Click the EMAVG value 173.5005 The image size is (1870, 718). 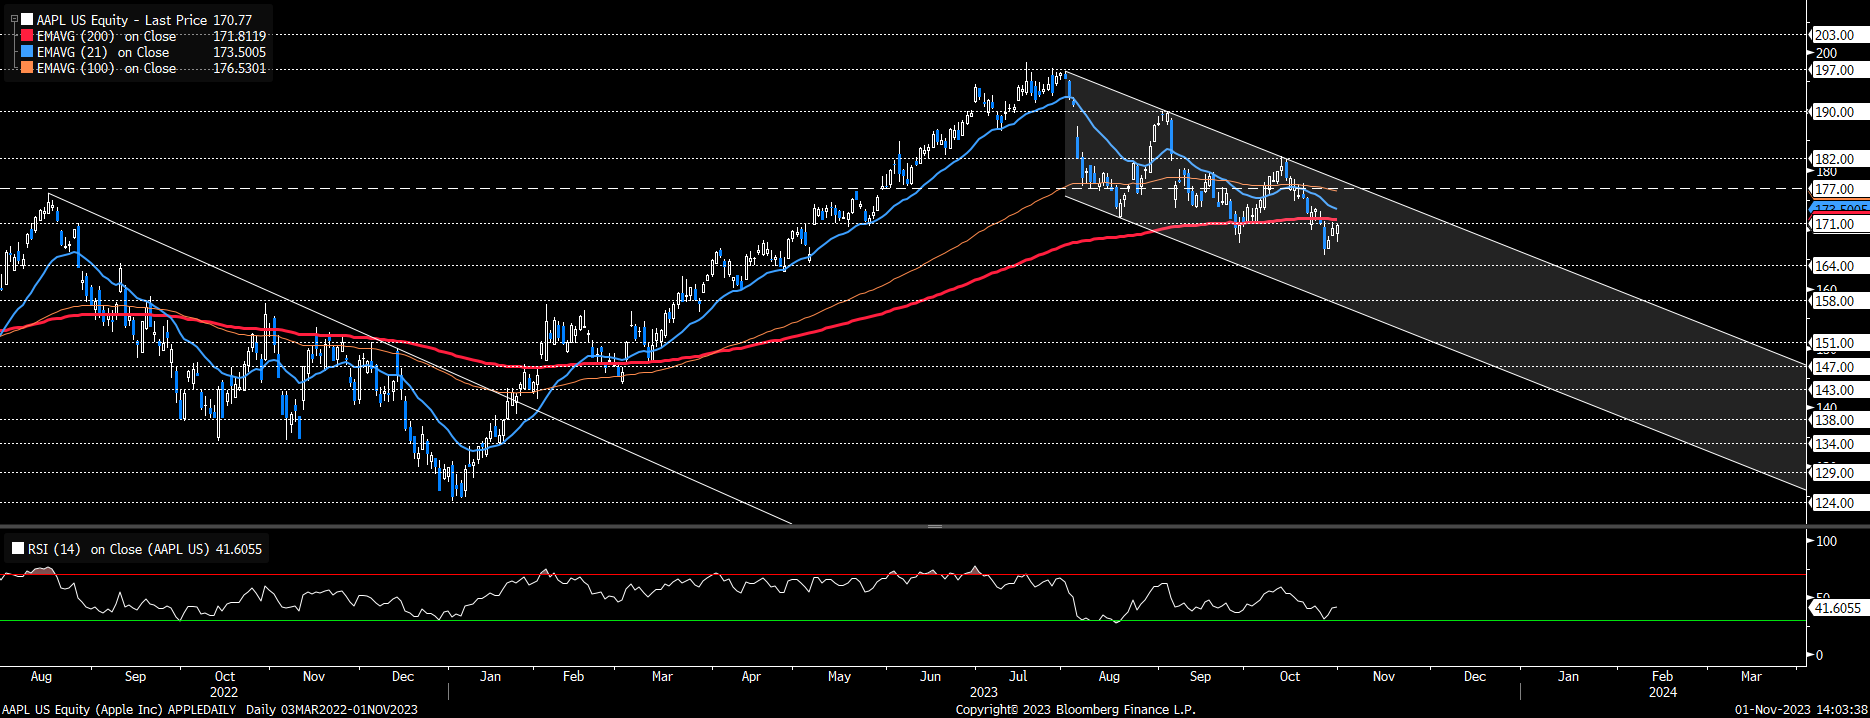pos(240,52)
